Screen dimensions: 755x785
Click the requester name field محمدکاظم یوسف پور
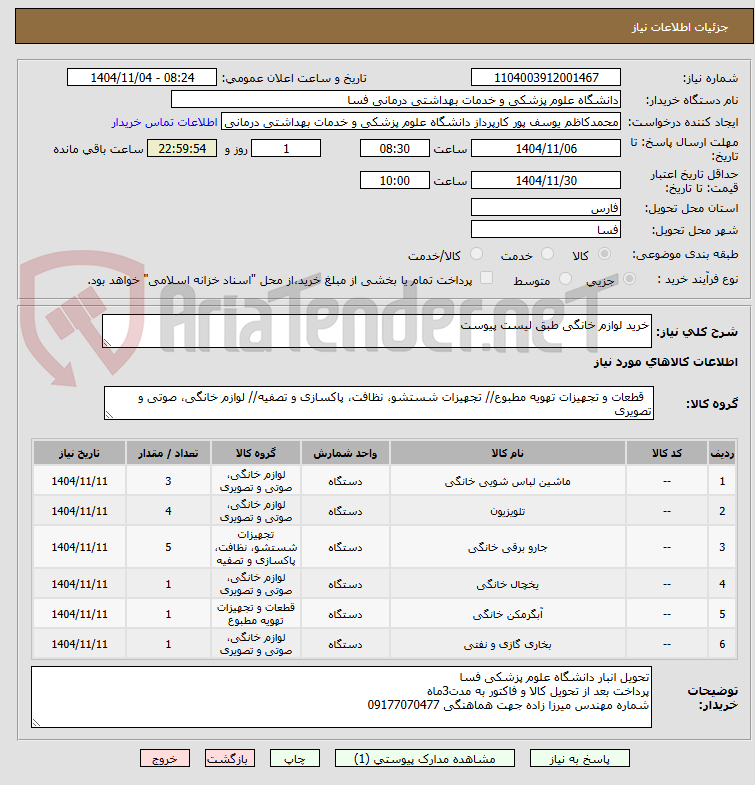[421, 122]
